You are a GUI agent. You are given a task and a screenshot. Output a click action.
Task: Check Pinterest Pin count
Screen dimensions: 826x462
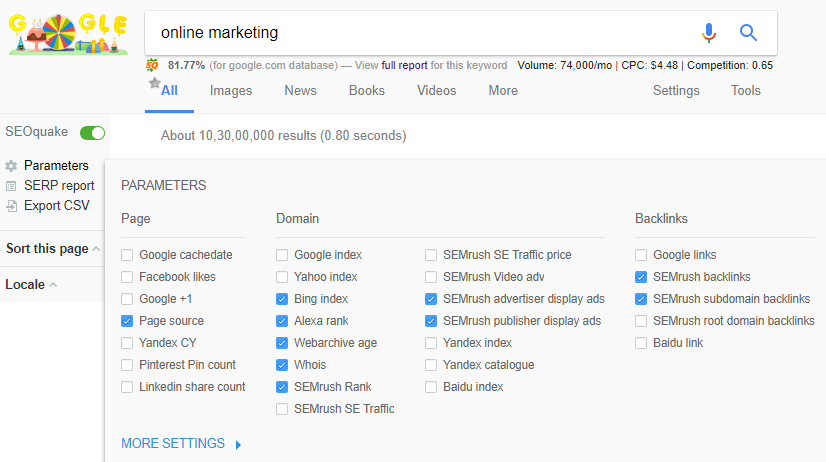pyautogui.click(x=127, y=365)
